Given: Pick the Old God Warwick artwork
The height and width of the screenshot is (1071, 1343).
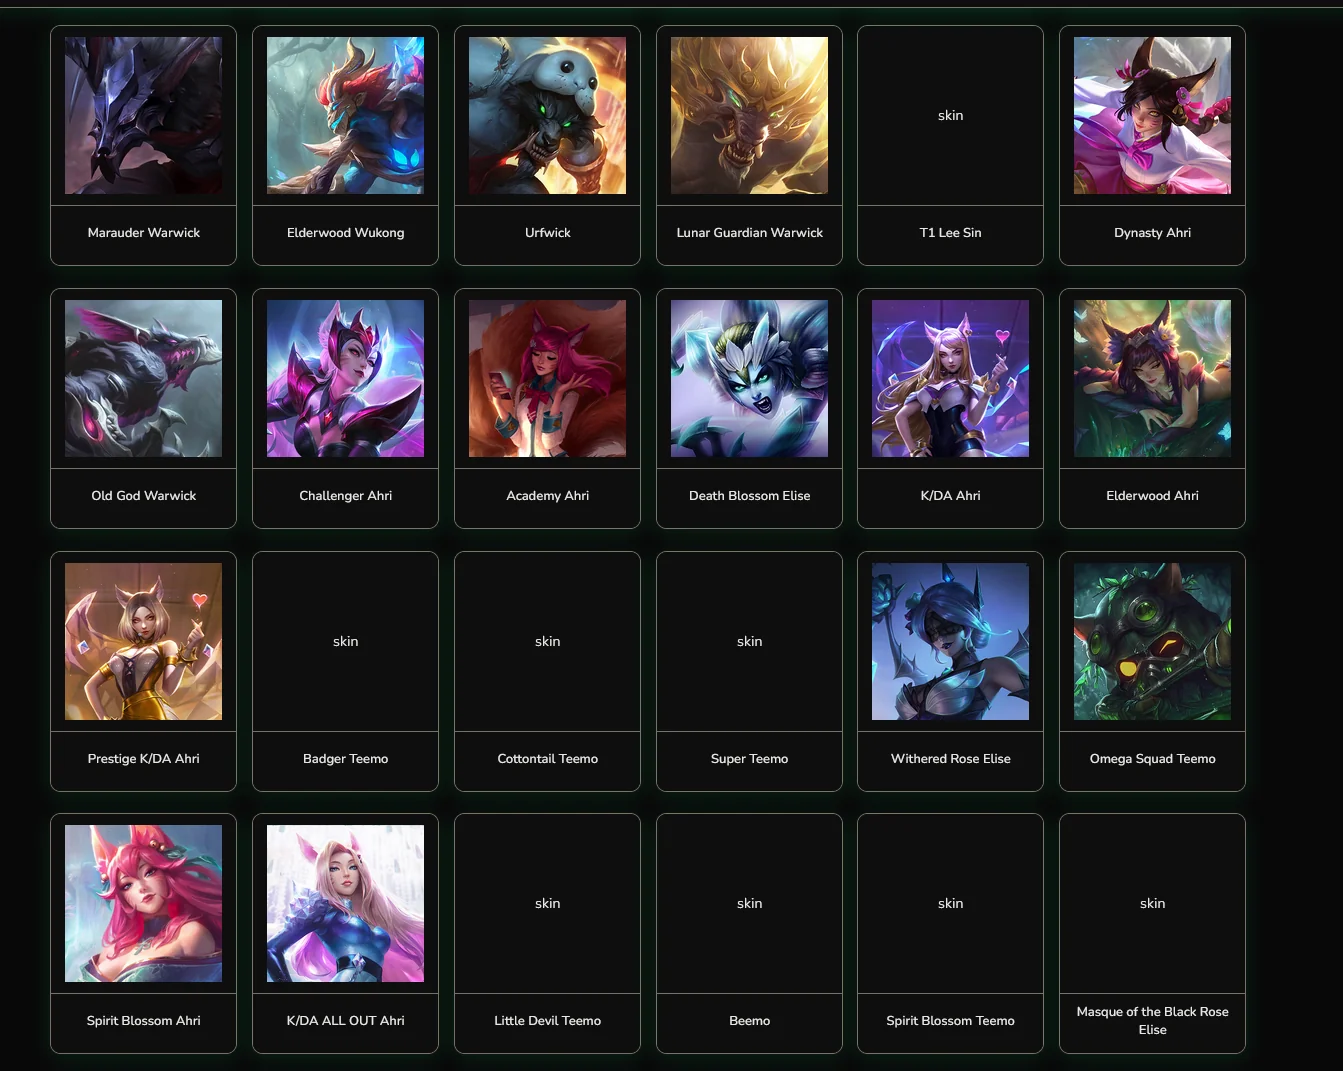Looking at the screenshot, I should (x=143, y=379).
